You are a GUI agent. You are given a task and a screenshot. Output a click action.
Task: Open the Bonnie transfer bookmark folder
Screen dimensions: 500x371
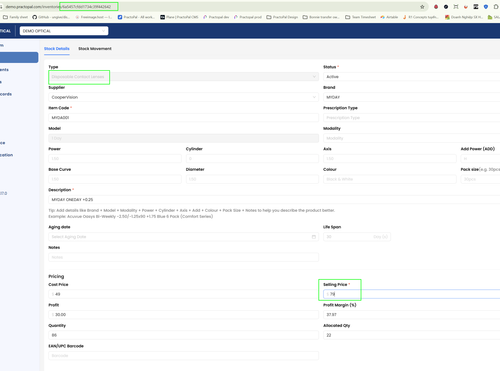pos(321,17)
